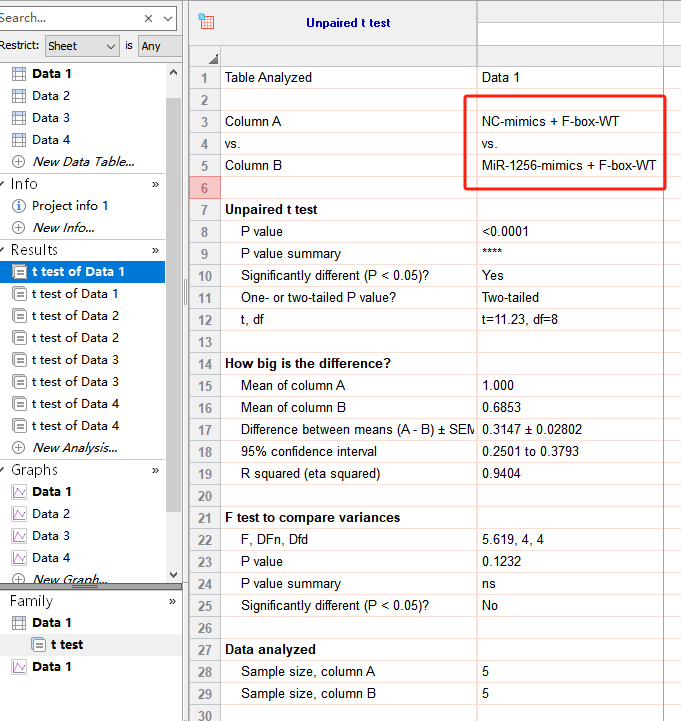681x721 pixels.
Task: Open Data 4 data table
Action: (x=51, y=140)
